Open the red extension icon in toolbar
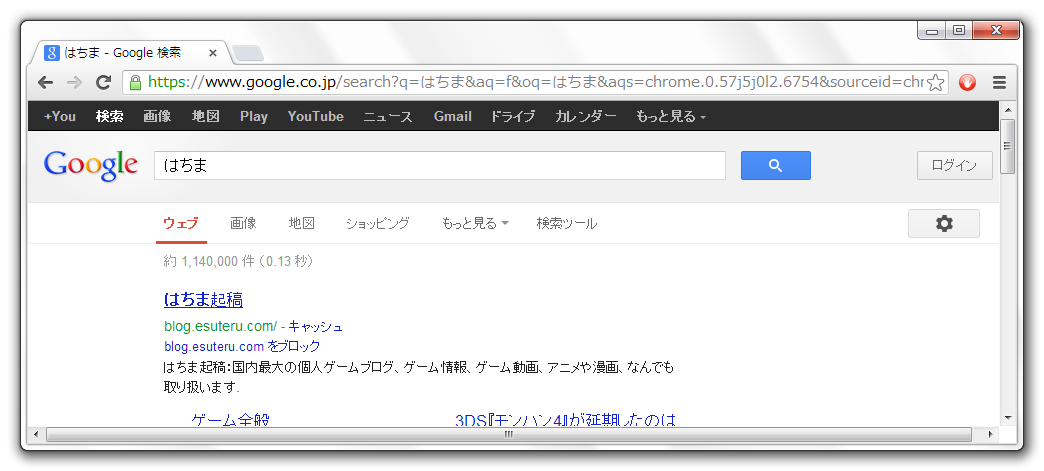Screen dimensions: 1044x471 point(967,83)
